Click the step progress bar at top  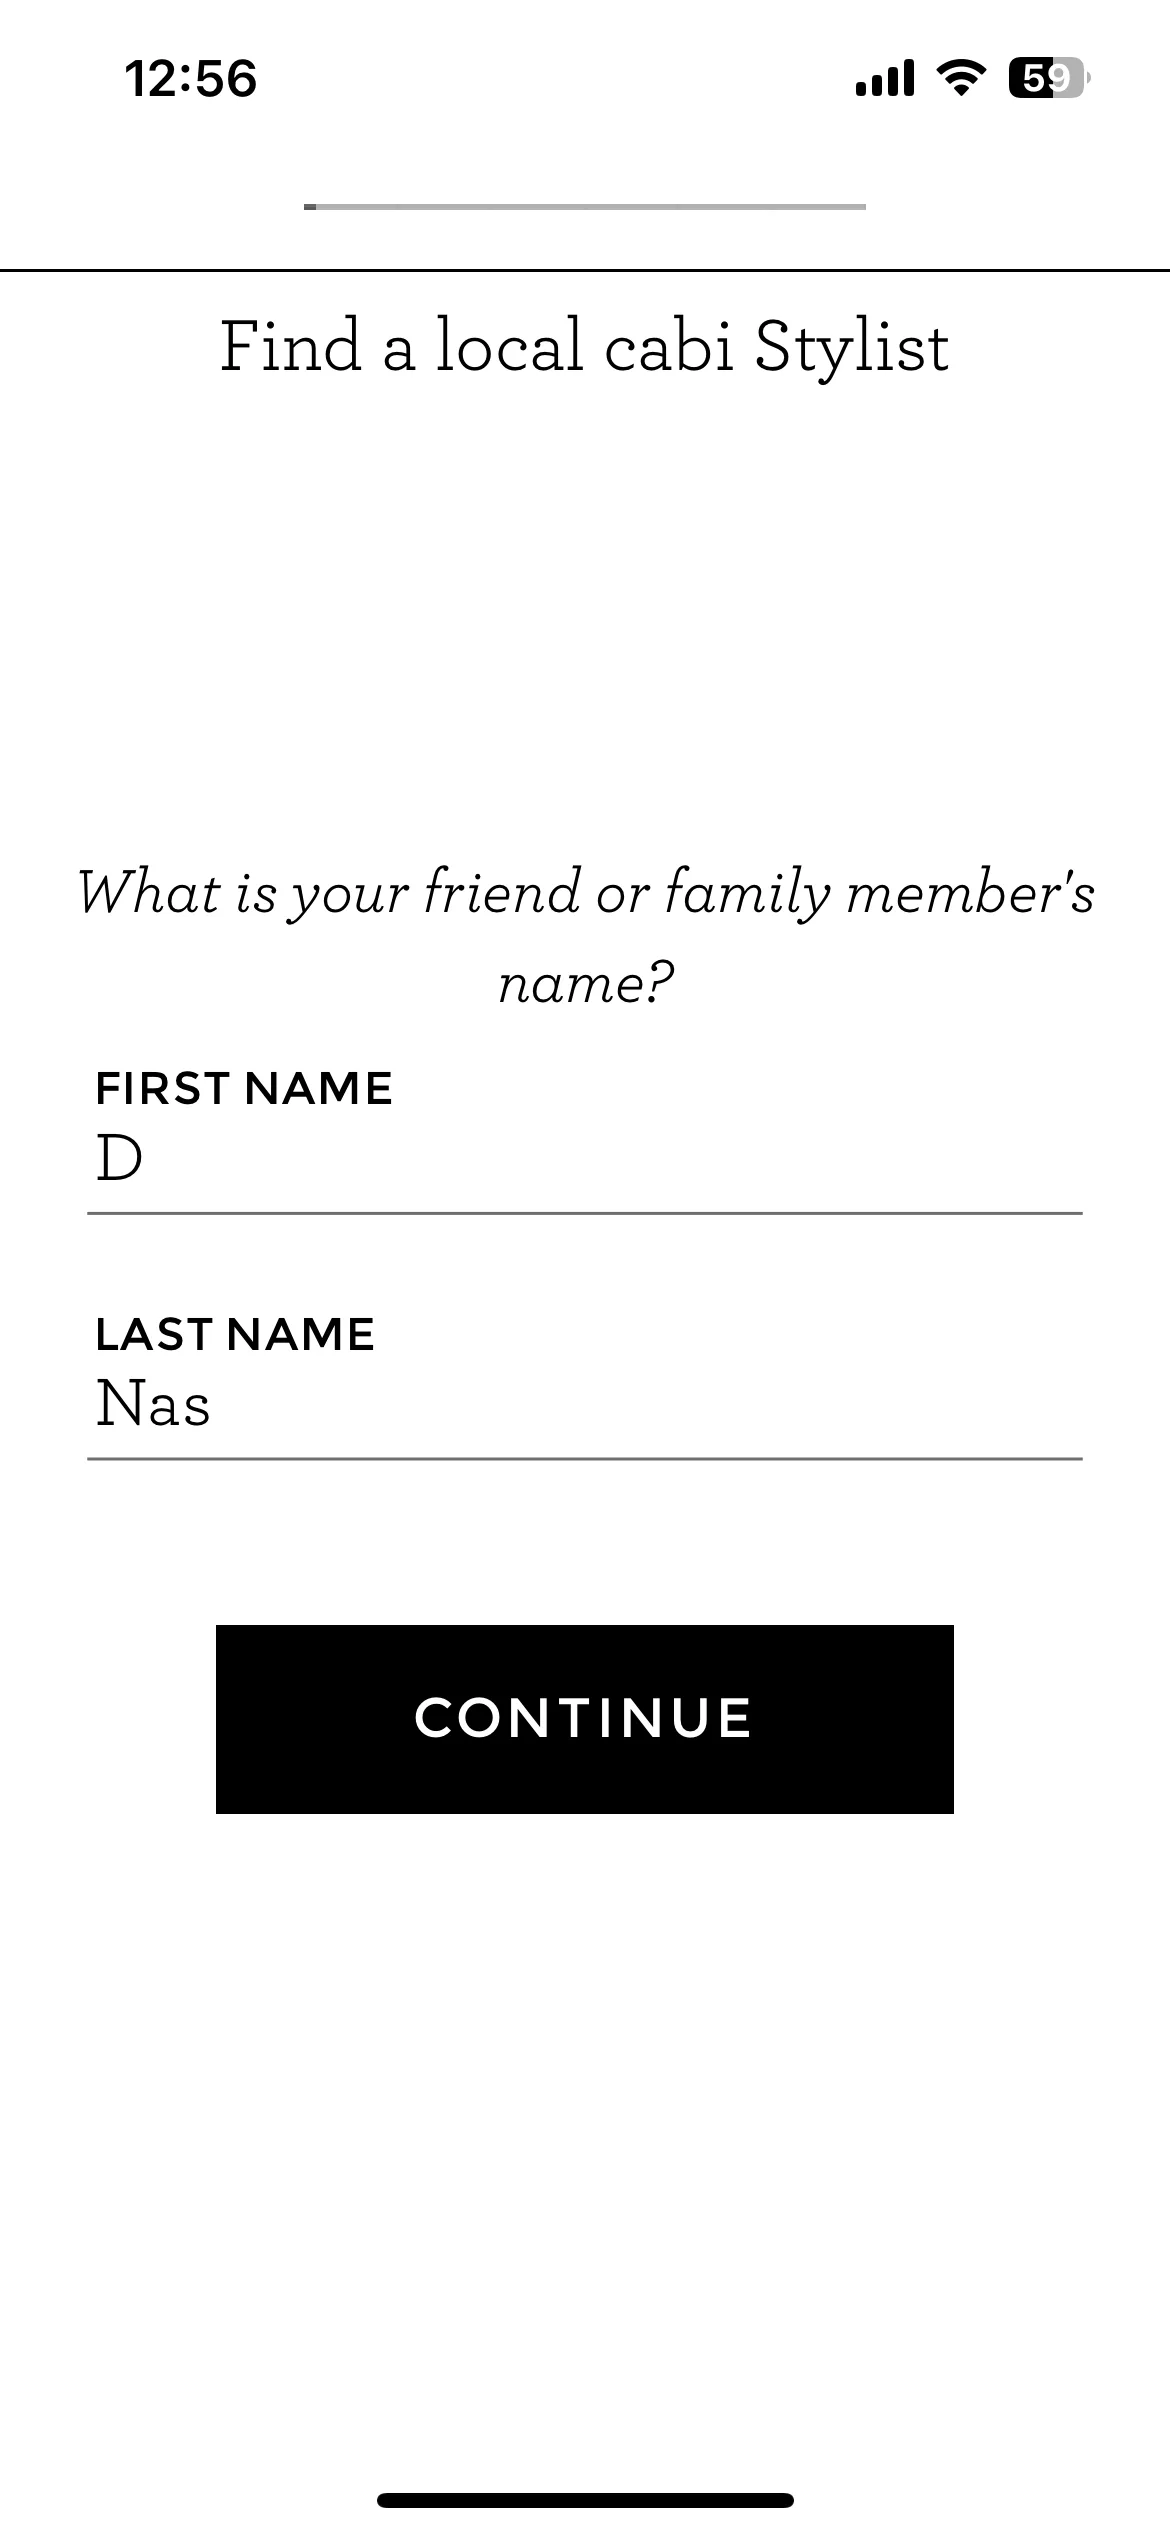pos(585,207)
